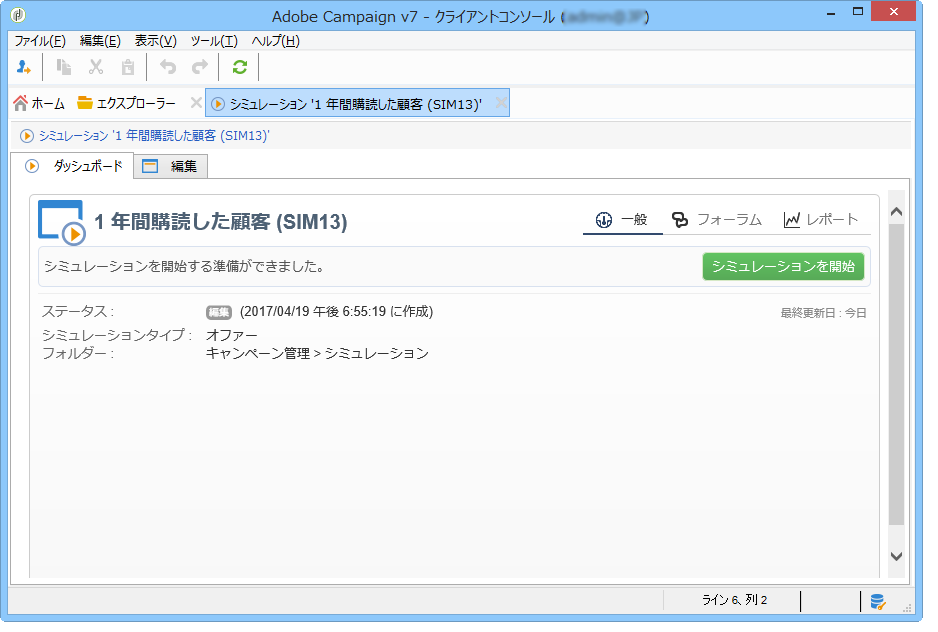
Task: Click the message シミュレーションを開始する準備ができました。
Action: click(185, 266)
